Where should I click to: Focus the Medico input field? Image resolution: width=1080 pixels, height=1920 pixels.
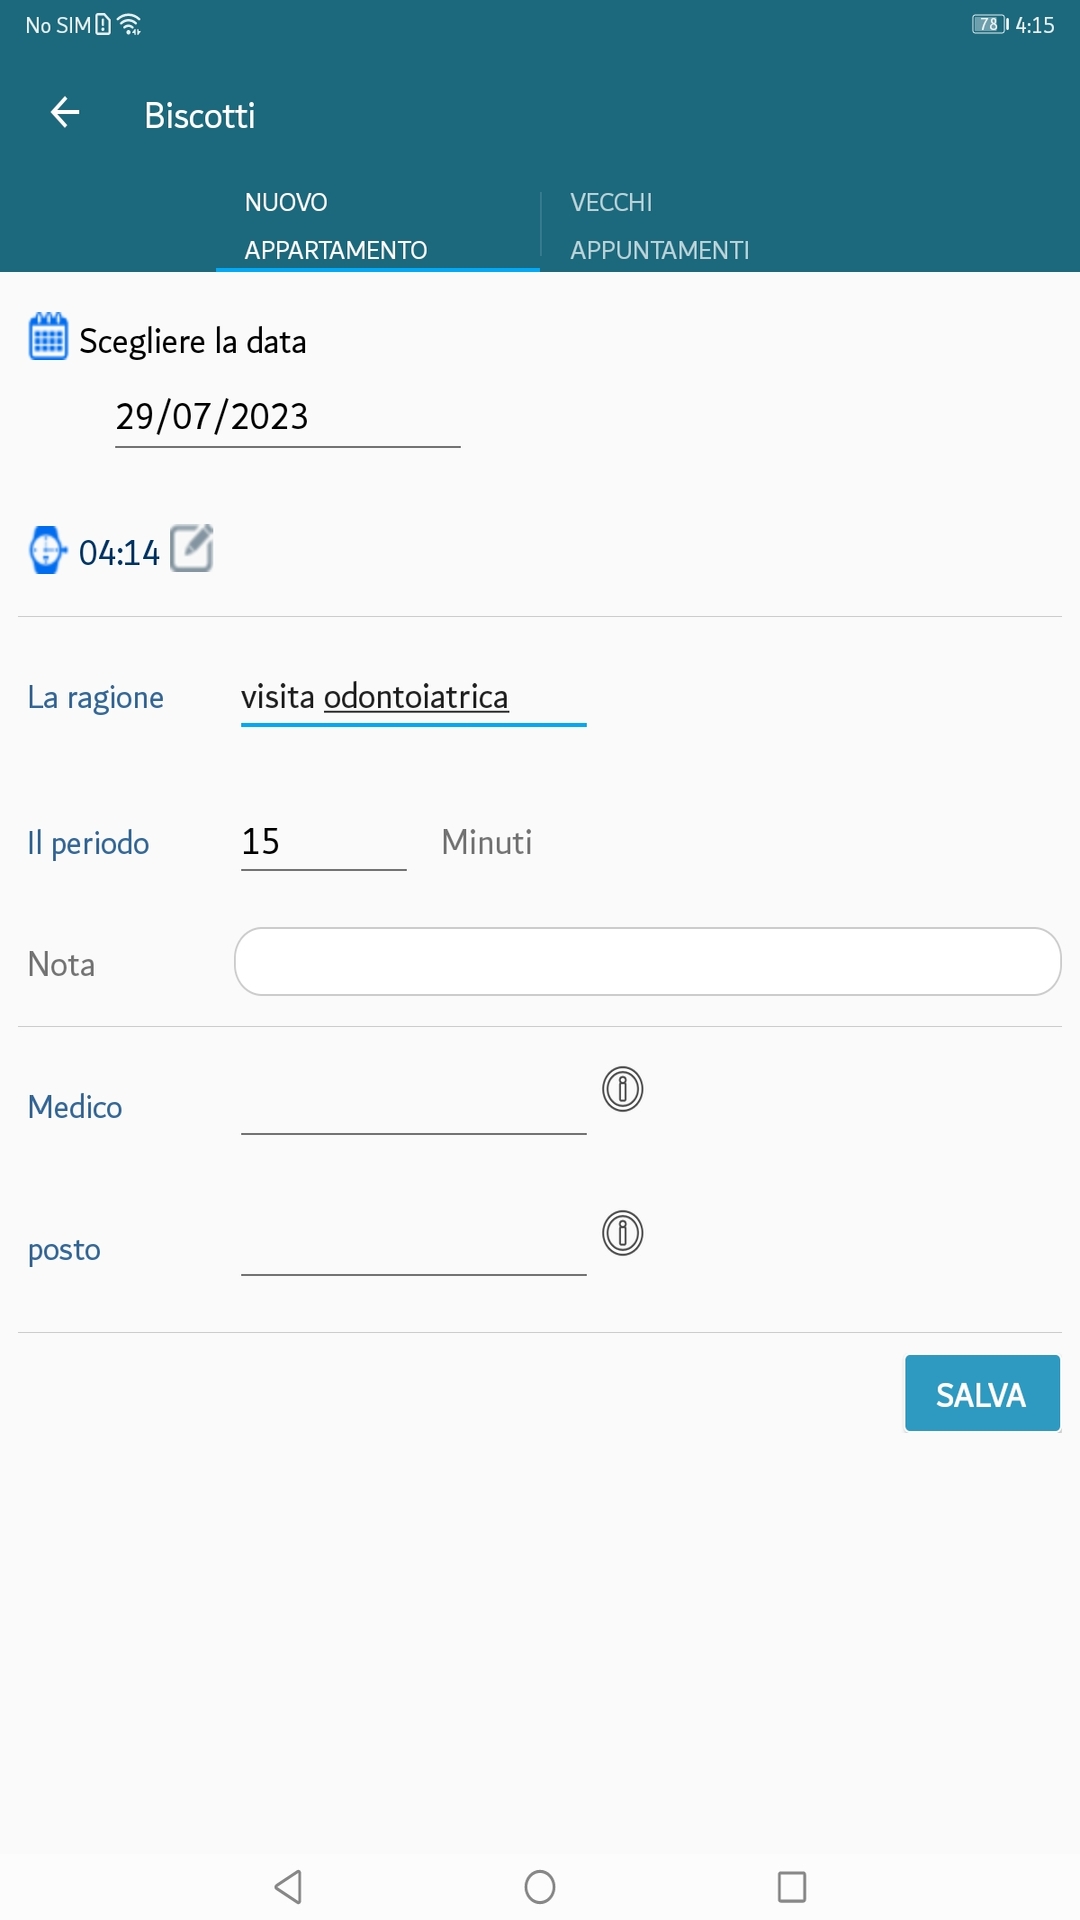(x=413, y=1106)
